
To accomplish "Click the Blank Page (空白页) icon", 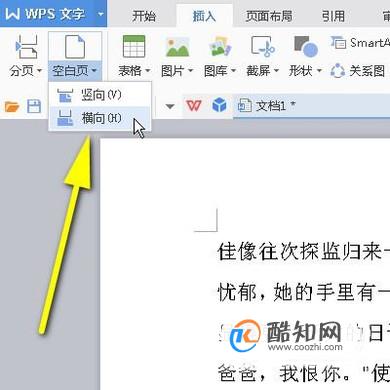I will pyautogui.click(x=75, y=47).
